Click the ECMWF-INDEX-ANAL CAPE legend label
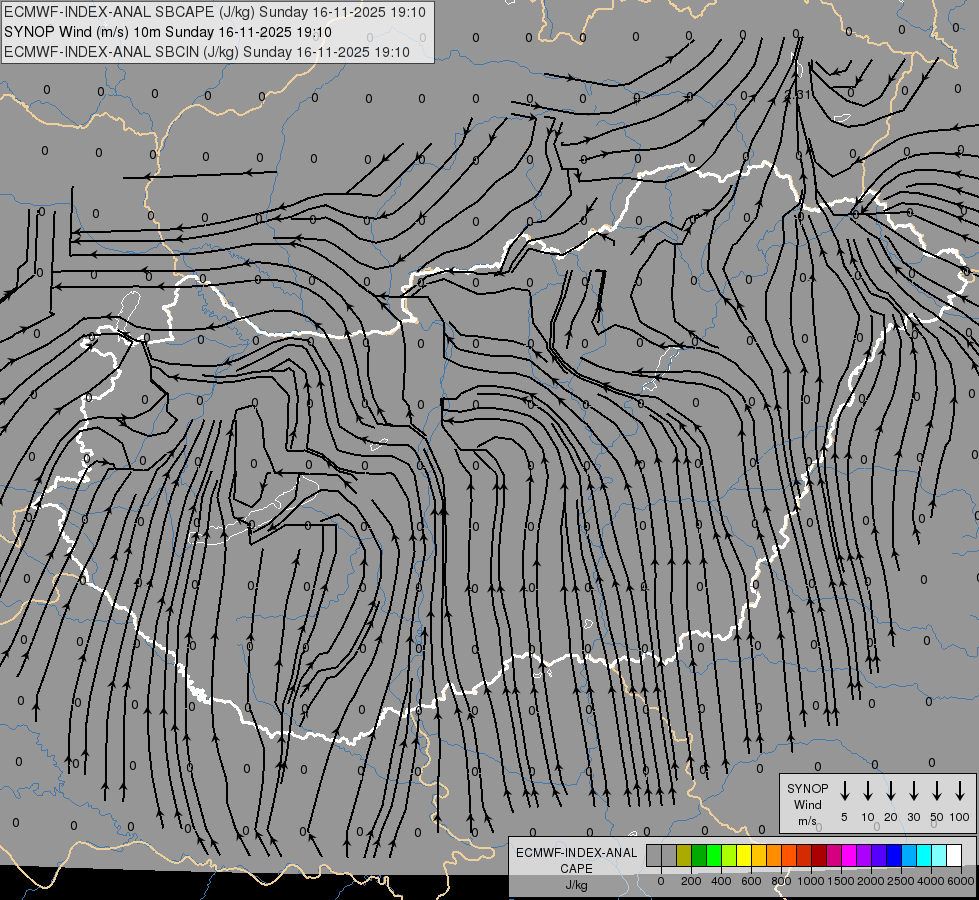The image size is (979, 900). pos(576,860)
